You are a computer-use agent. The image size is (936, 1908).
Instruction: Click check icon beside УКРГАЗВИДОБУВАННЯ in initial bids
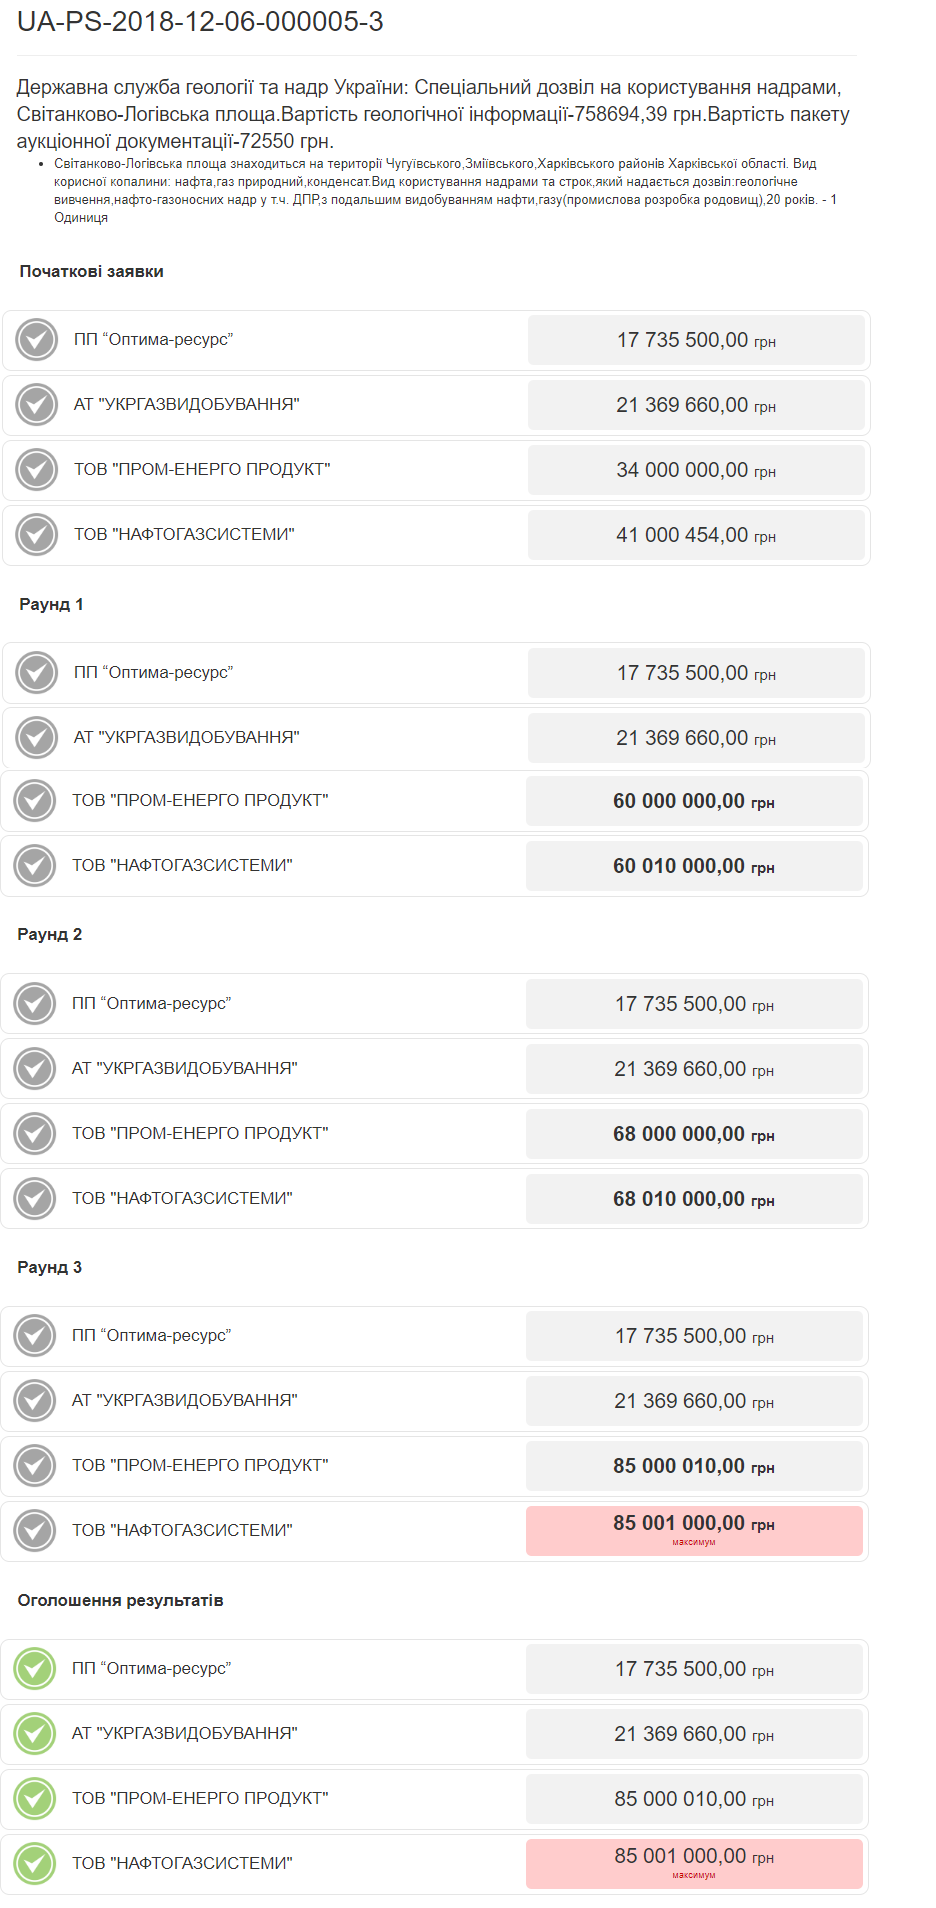coord(37,405)
